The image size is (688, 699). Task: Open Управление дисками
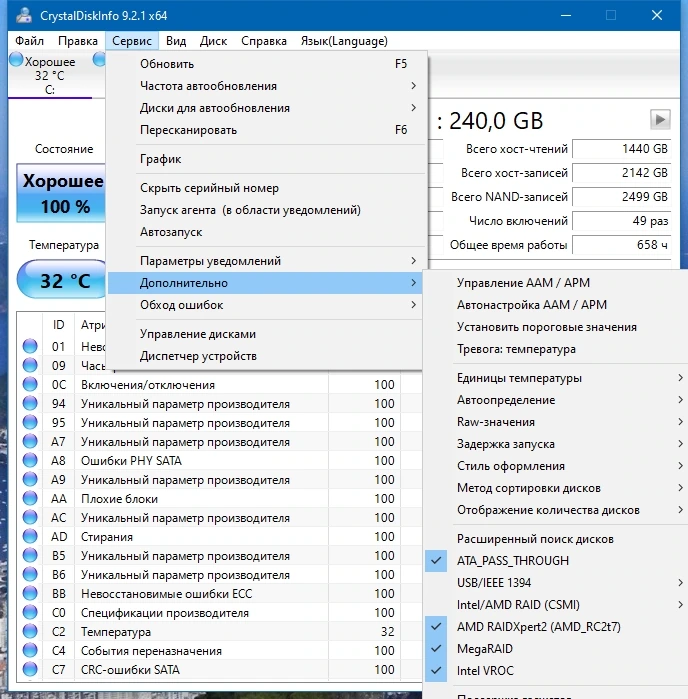265,334
